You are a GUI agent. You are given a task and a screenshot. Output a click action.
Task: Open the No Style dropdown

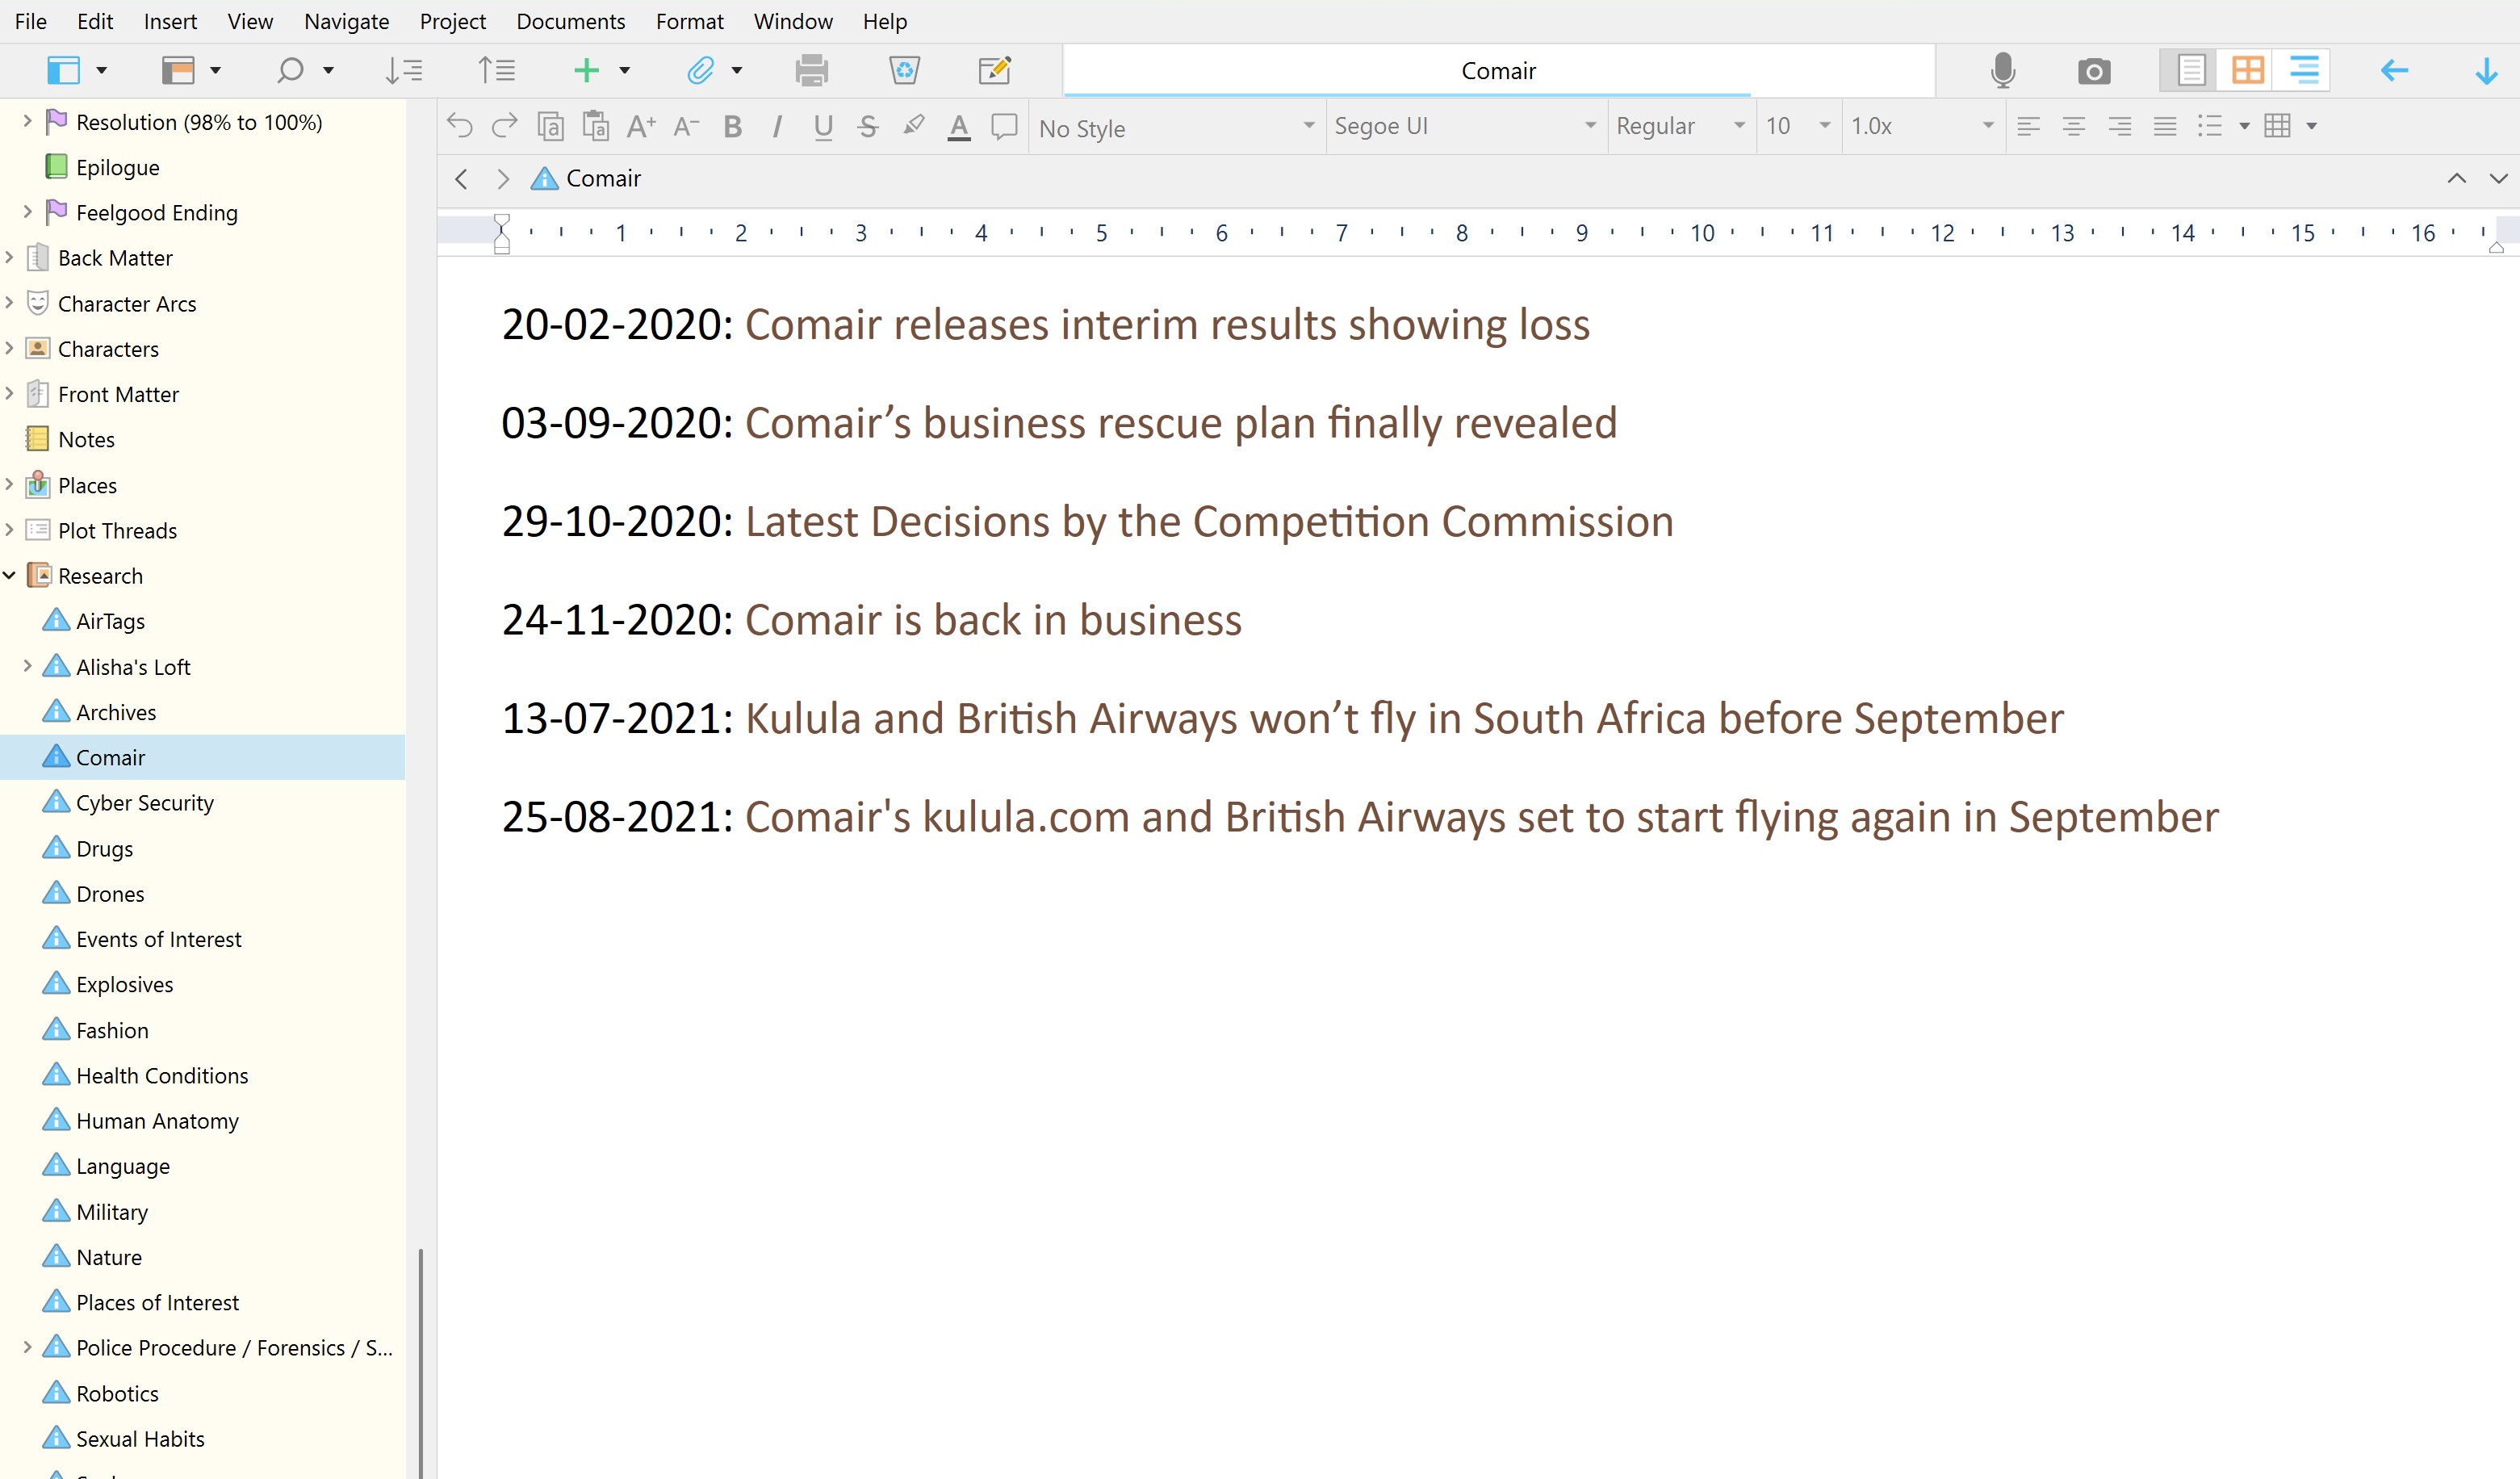coord(1176,127)
